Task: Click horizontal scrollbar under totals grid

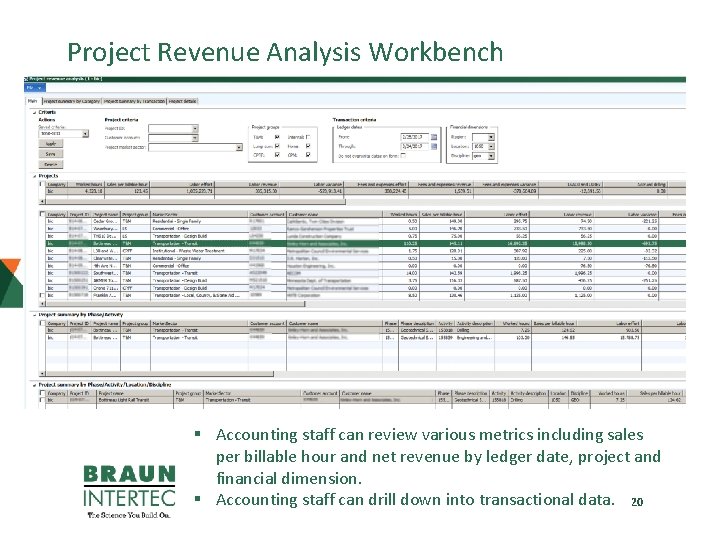Action: (195, 202)
